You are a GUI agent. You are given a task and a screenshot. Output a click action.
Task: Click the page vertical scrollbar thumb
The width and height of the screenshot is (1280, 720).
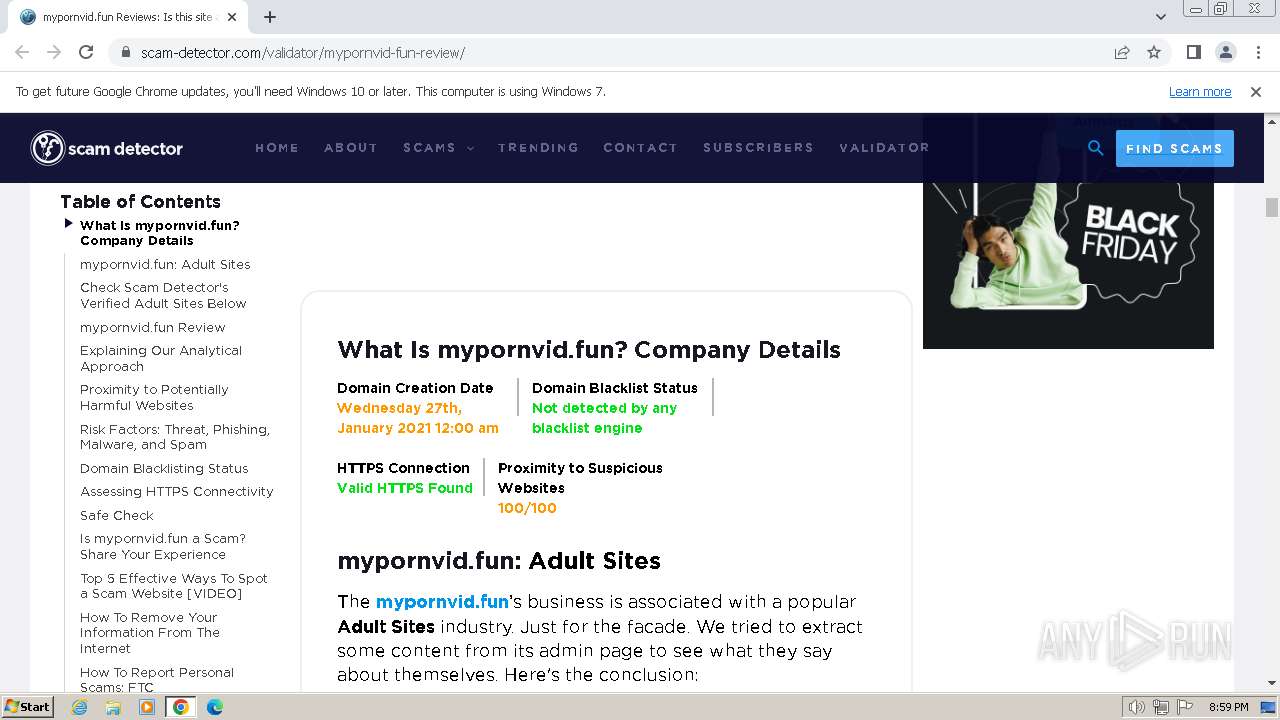pyautogui.click(x=1272, y=208)
